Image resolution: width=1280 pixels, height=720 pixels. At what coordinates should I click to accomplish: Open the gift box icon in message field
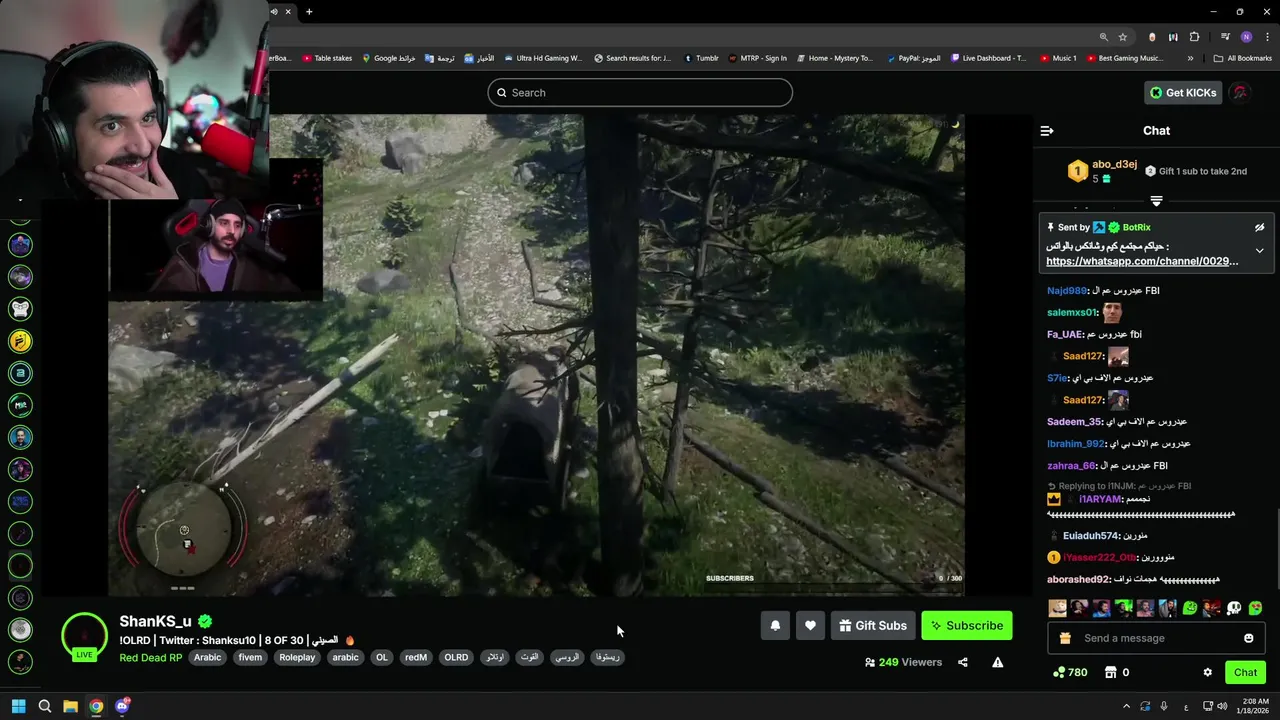(1065, 638)
